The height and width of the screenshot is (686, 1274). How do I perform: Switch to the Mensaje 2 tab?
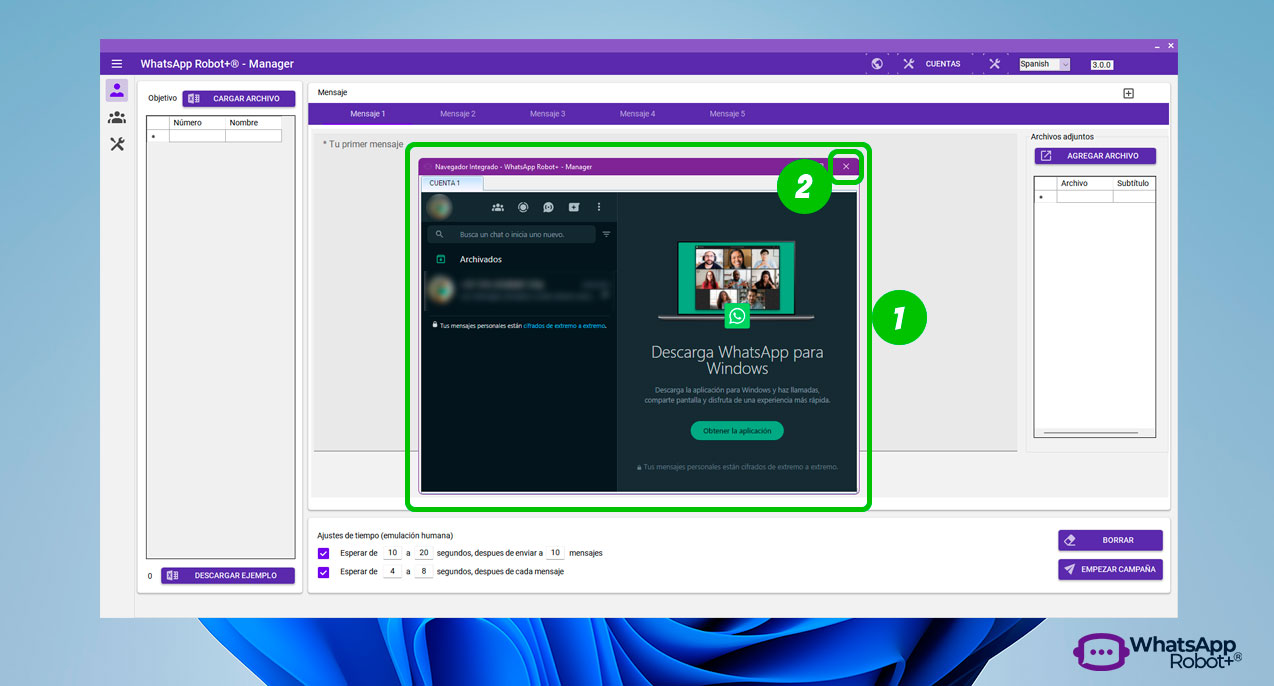(x=458, y=114)
